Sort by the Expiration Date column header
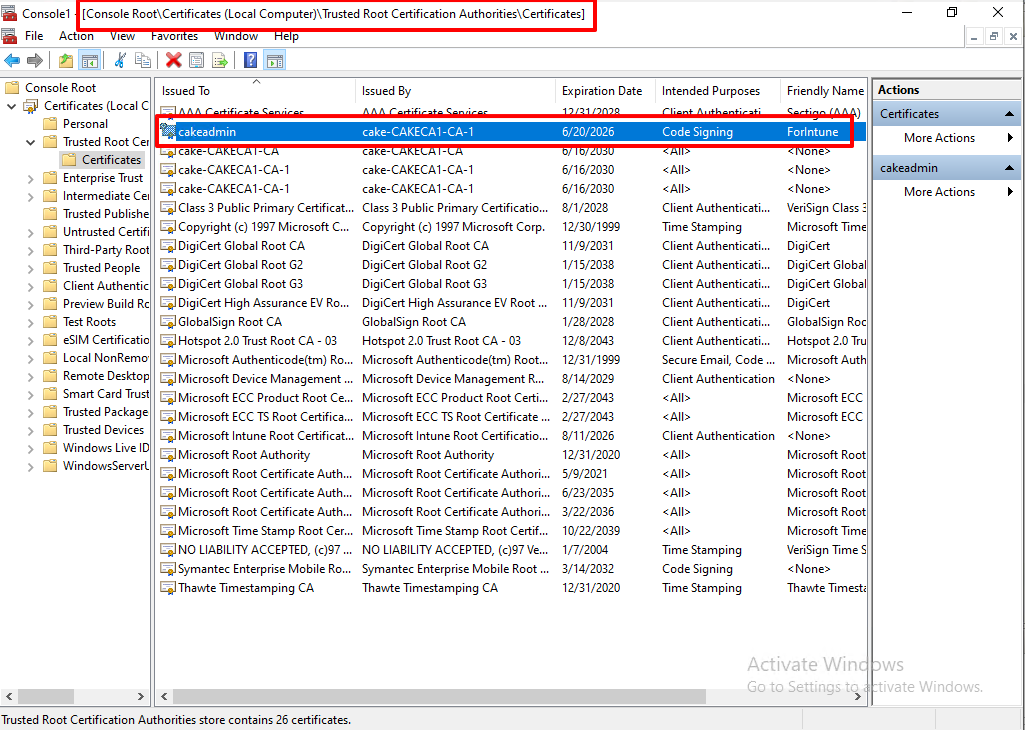The image size is (1025, 730). 605,91
